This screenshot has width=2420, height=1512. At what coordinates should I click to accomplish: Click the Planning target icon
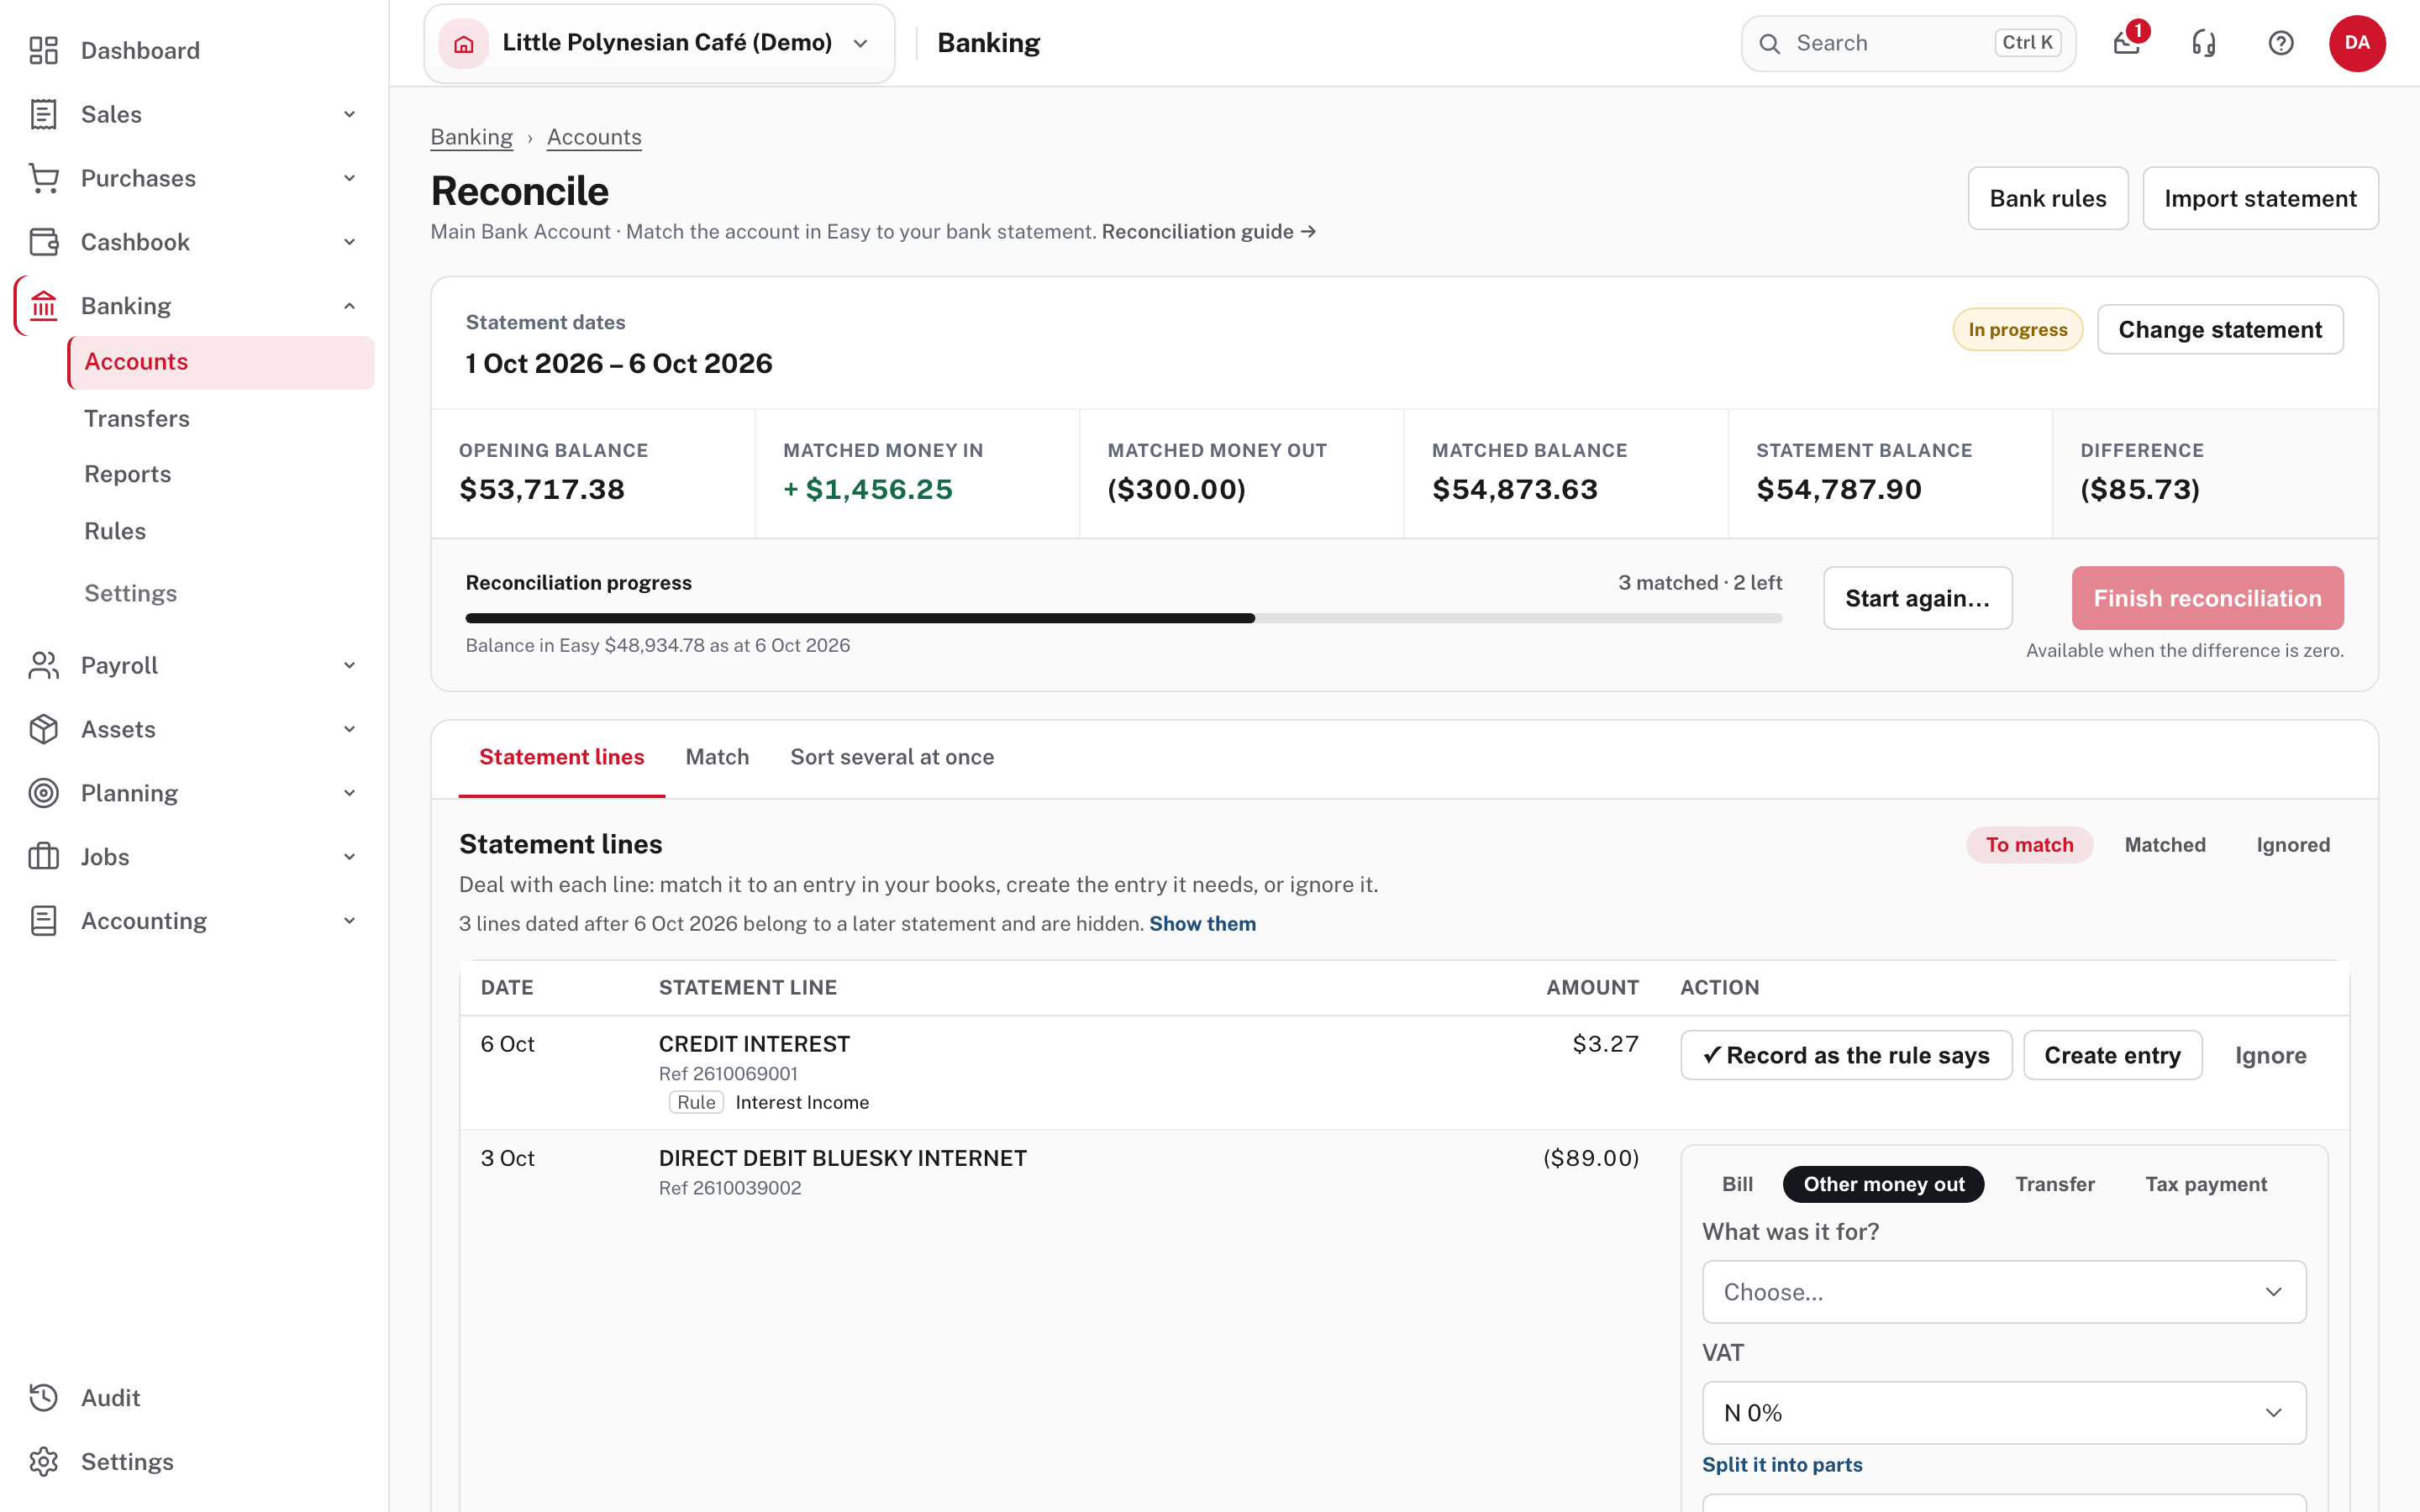click(44, 793)
